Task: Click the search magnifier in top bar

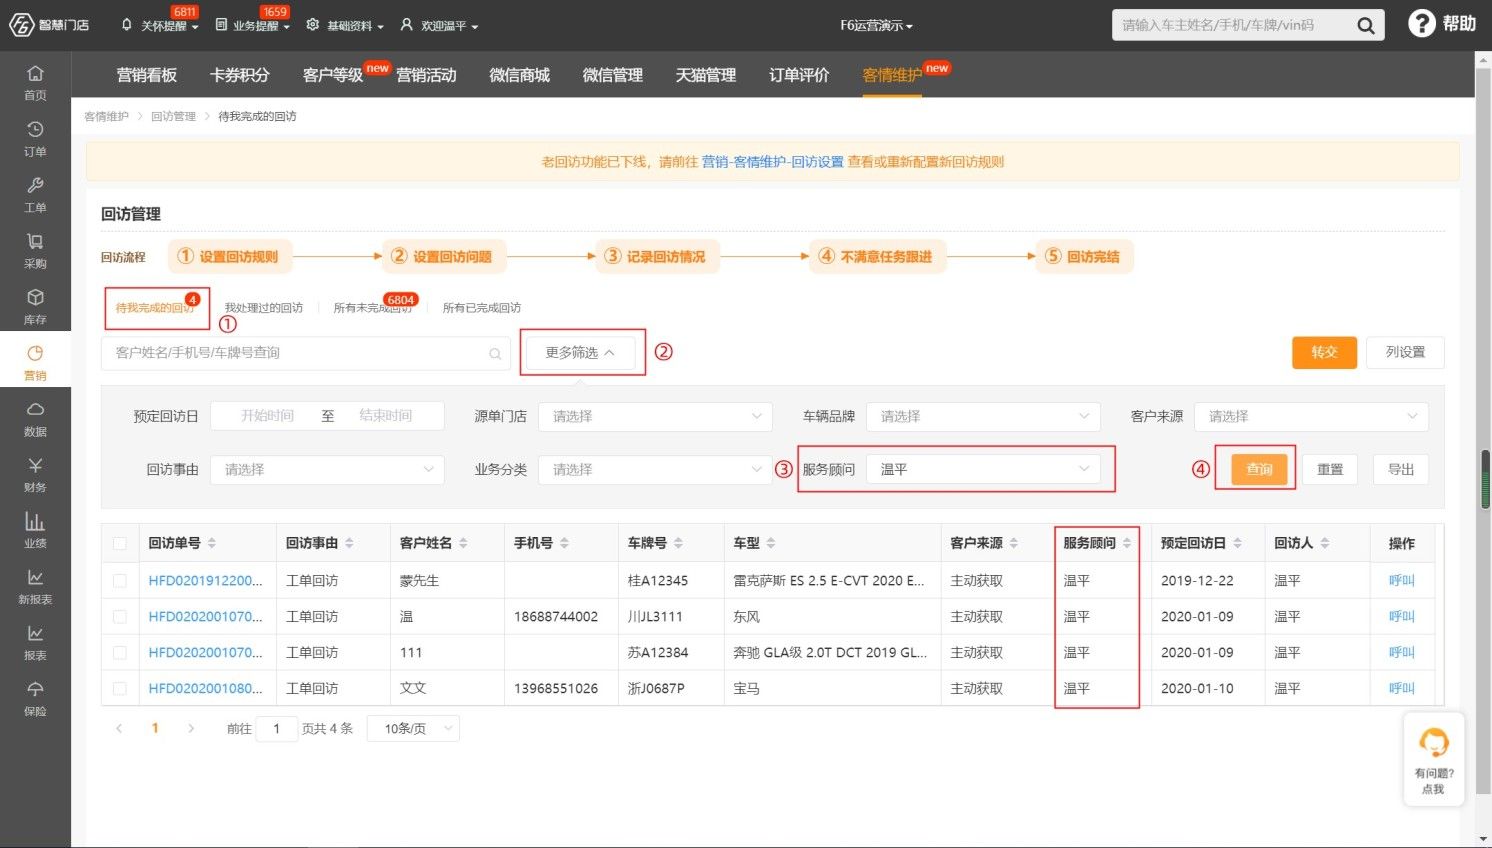Action: [1365, 25]
